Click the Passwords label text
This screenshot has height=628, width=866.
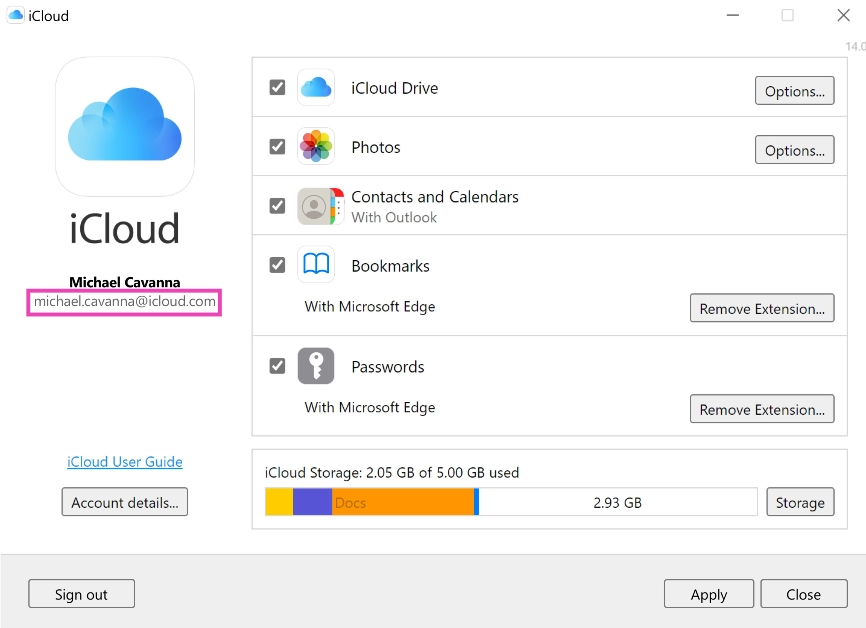tap(388, 367)
